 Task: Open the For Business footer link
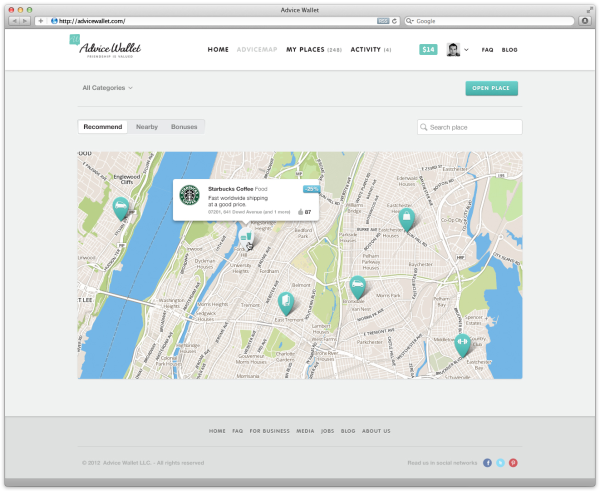pyautogui.click(x=268, y=431)
